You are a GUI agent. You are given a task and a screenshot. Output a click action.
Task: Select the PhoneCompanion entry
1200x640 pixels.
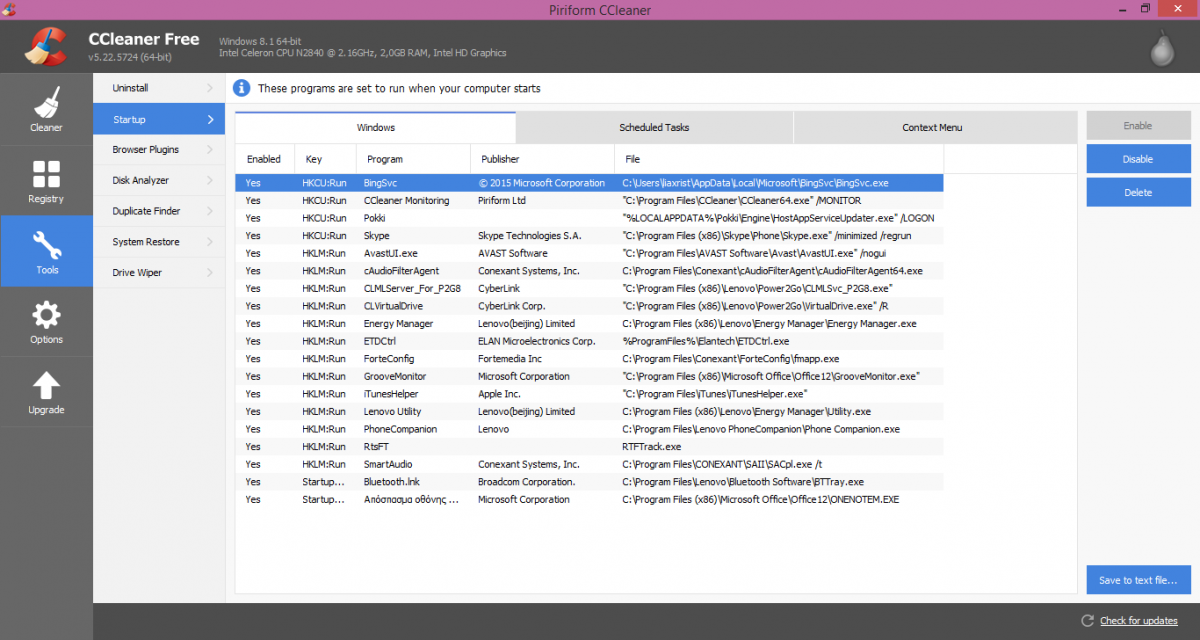pos(589,429)
